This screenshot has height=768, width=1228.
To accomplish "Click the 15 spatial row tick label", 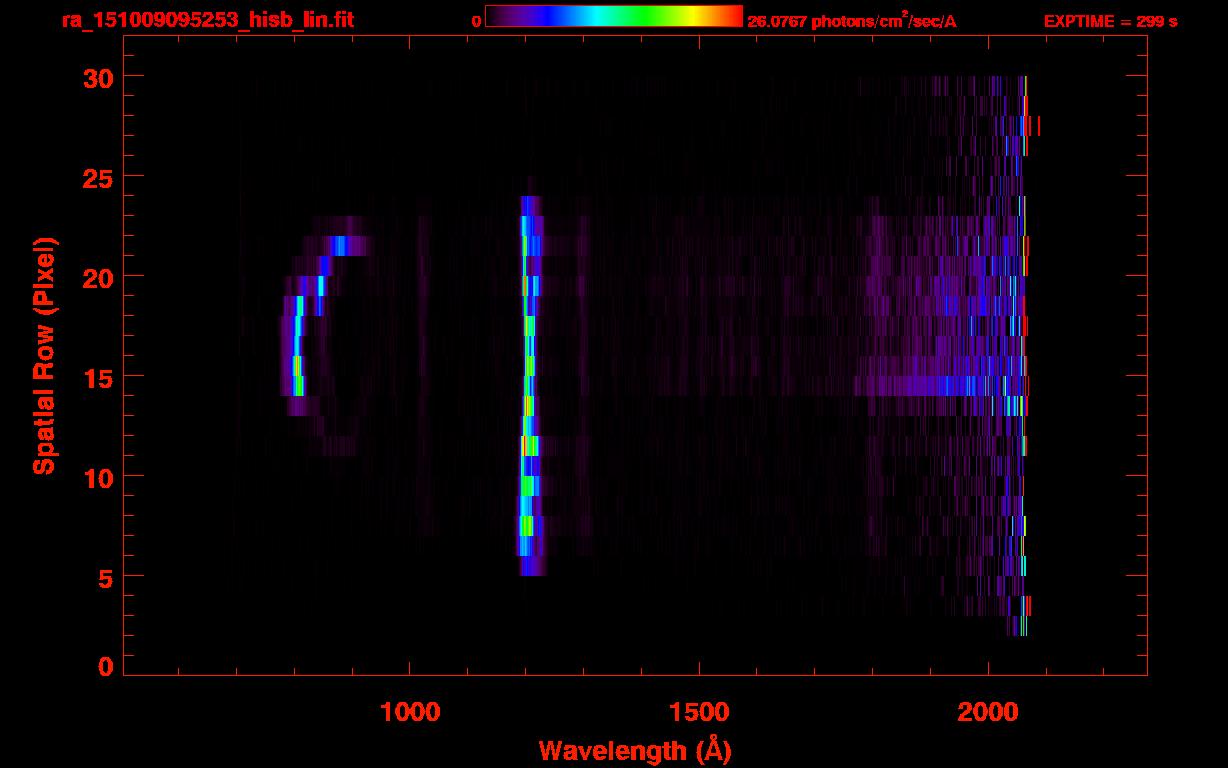I will coord(98,377).
